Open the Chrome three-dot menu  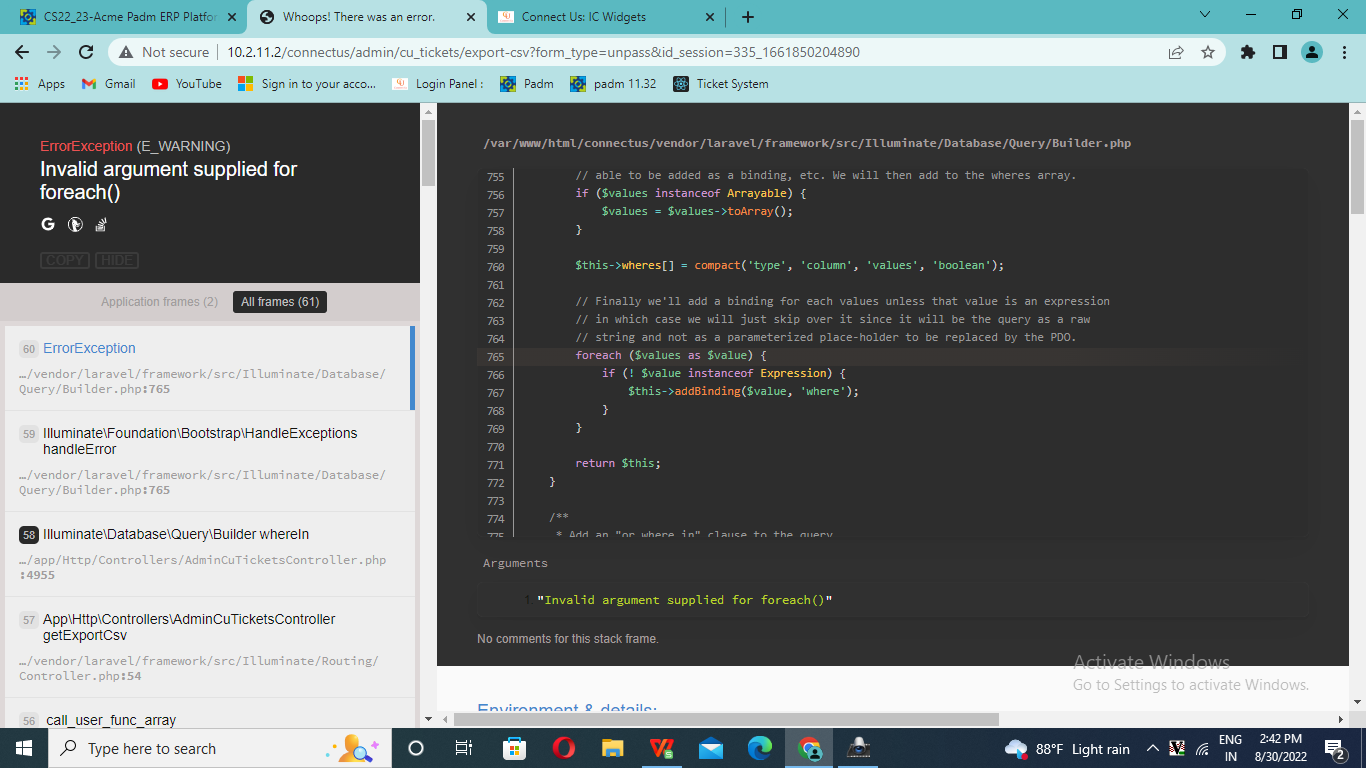[x=1344, y=52]
